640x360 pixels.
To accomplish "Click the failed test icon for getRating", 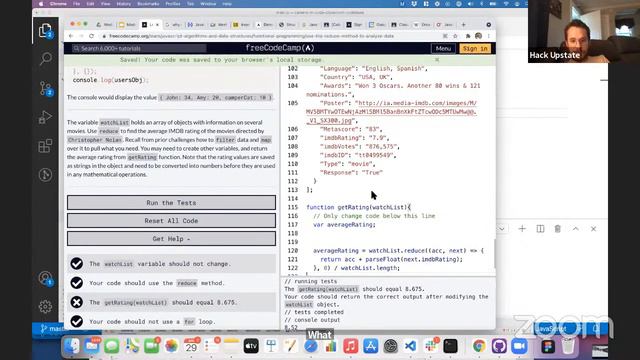I will pos(76,302).
